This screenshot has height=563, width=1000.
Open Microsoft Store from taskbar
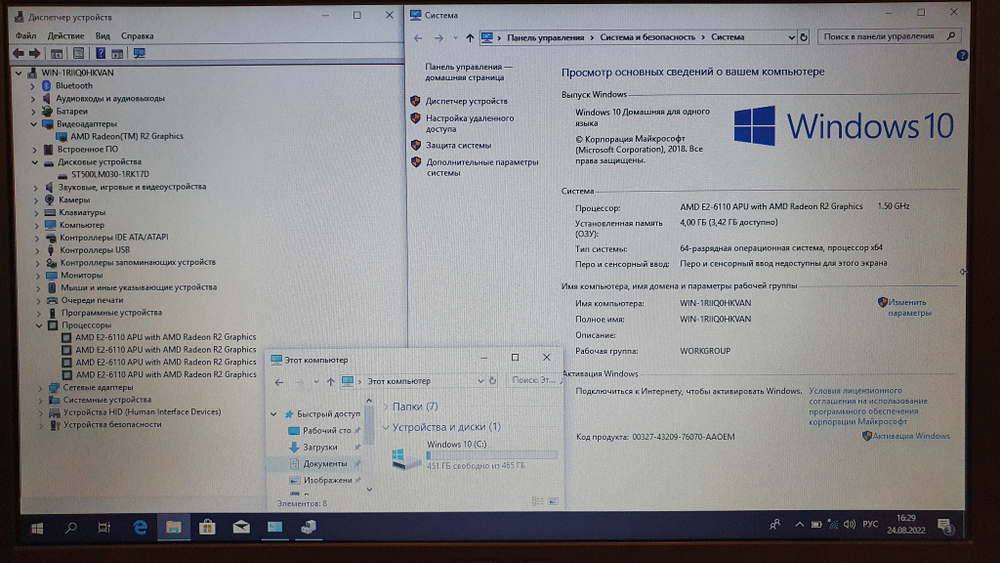click(207, 527)
